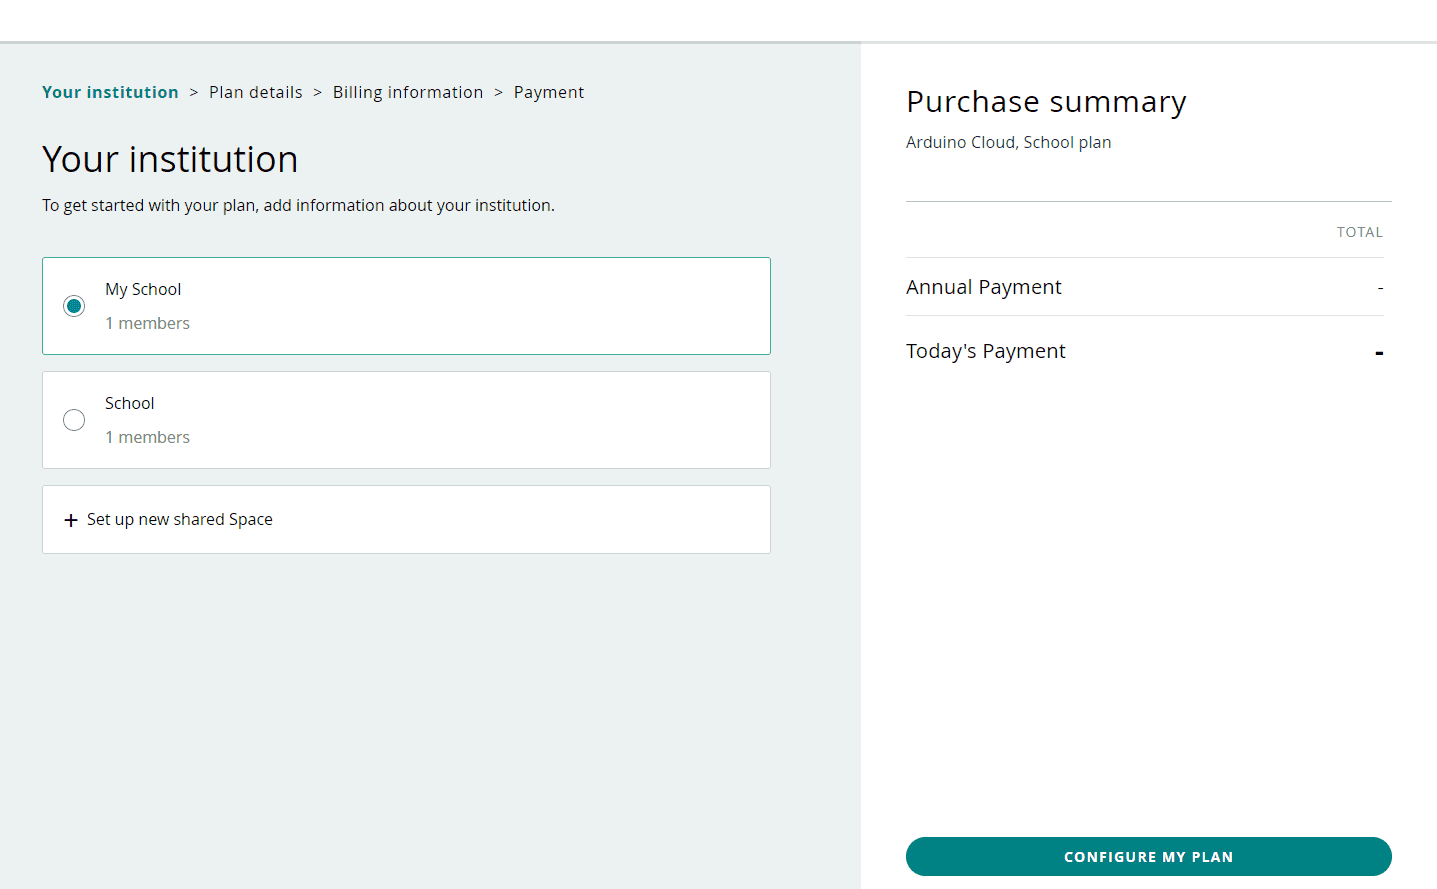Open the Your institution breadcrumb step
Viewport: 1437px width, 889px height.
coord(110,92)
